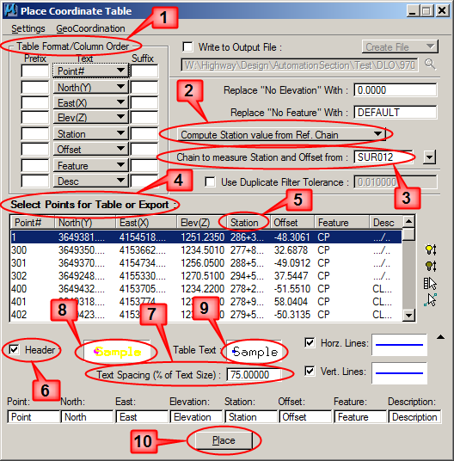454x461 pixels.
Task: Click the Station column header in points list
Action: coord(248,222)
